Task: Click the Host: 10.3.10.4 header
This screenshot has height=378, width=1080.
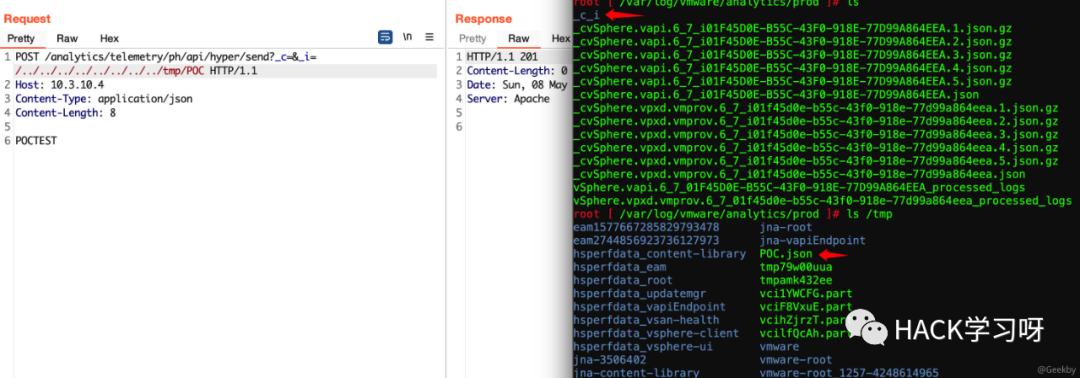Action: point(59,85)
